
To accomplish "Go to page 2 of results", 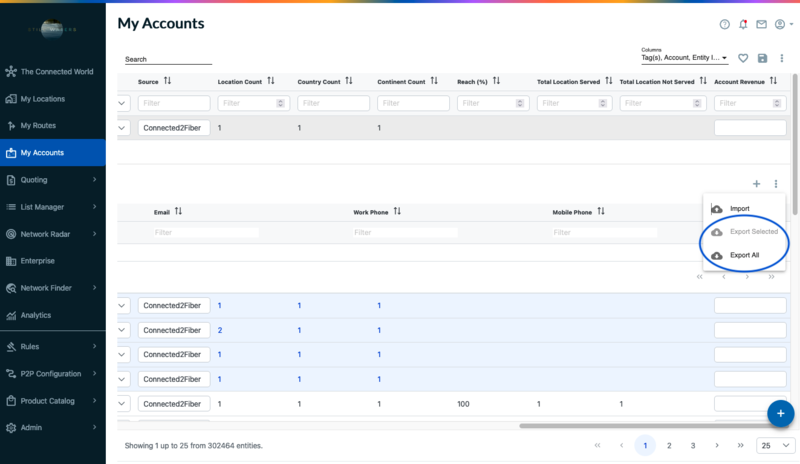I will pos(669,445).
